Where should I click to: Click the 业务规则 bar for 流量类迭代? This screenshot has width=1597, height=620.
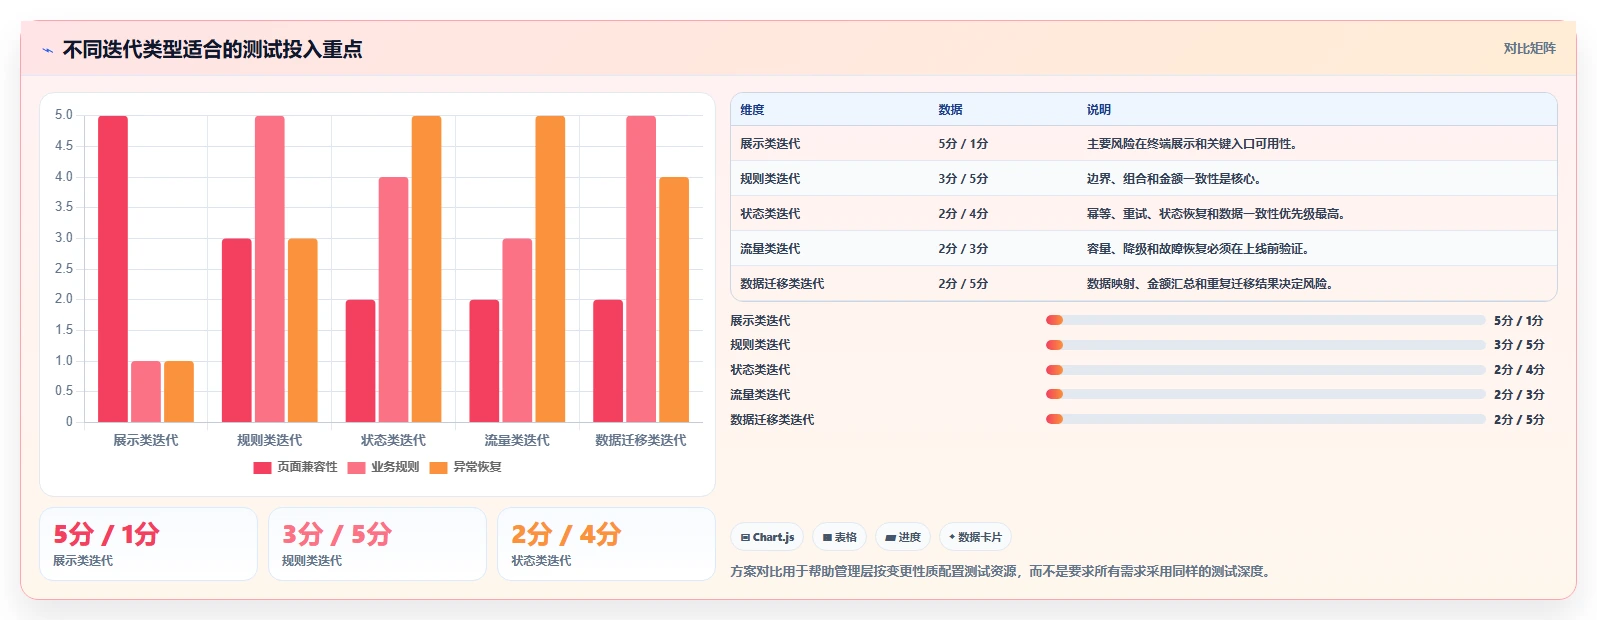517,330
